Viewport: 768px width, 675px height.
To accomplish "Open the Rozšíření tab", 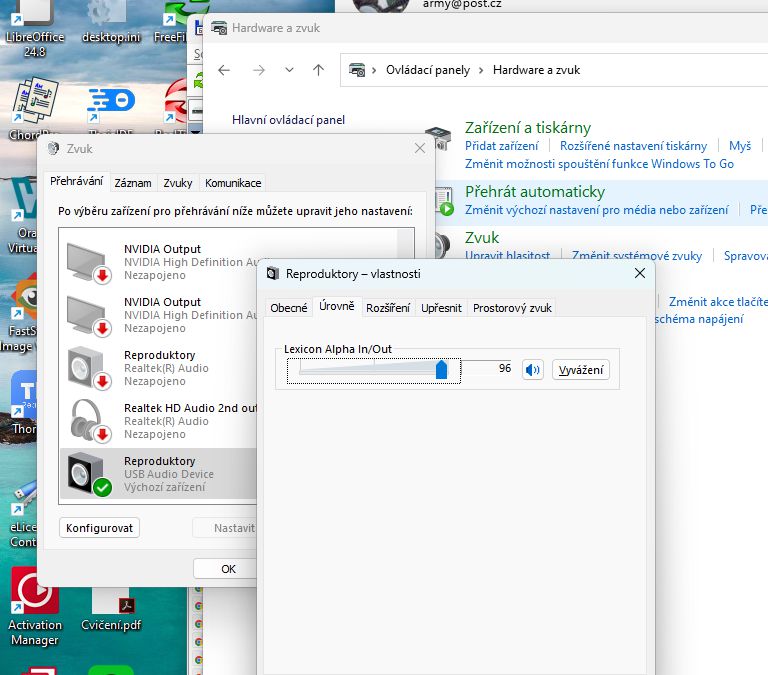I will pyautogui.click(x=388, y=308).
